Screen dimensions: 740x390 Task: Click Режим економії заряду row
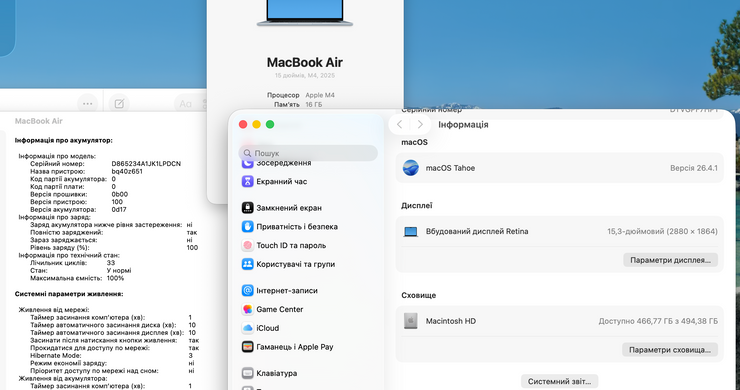[112, 363]
